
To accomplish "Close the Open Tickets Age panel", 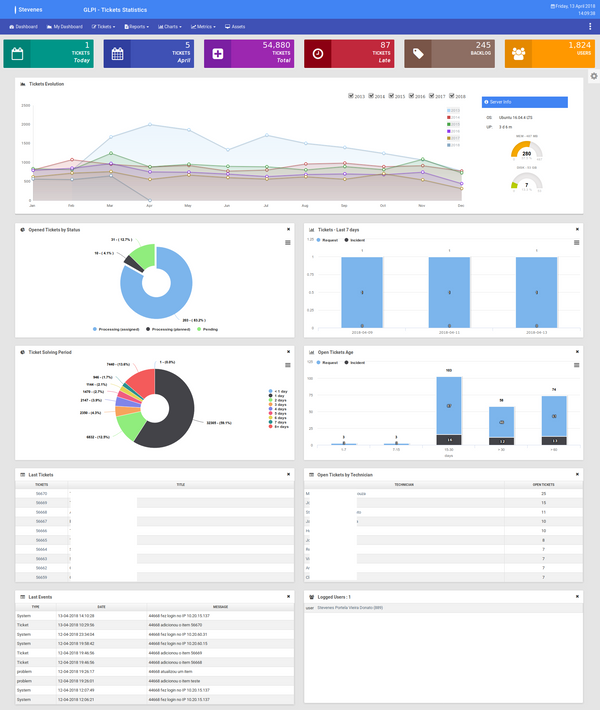I will pyautogui.click(x=577, y=352).
